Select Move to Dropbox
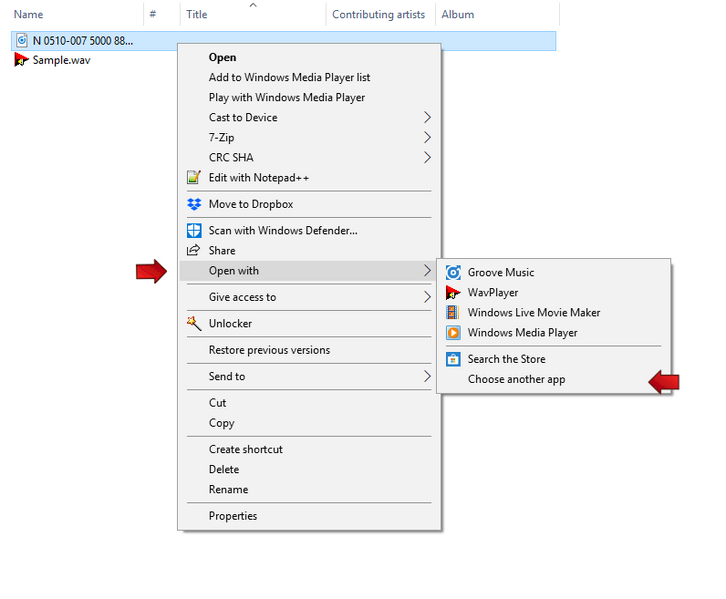Viewport: 726px width, 599px height. 309,204
